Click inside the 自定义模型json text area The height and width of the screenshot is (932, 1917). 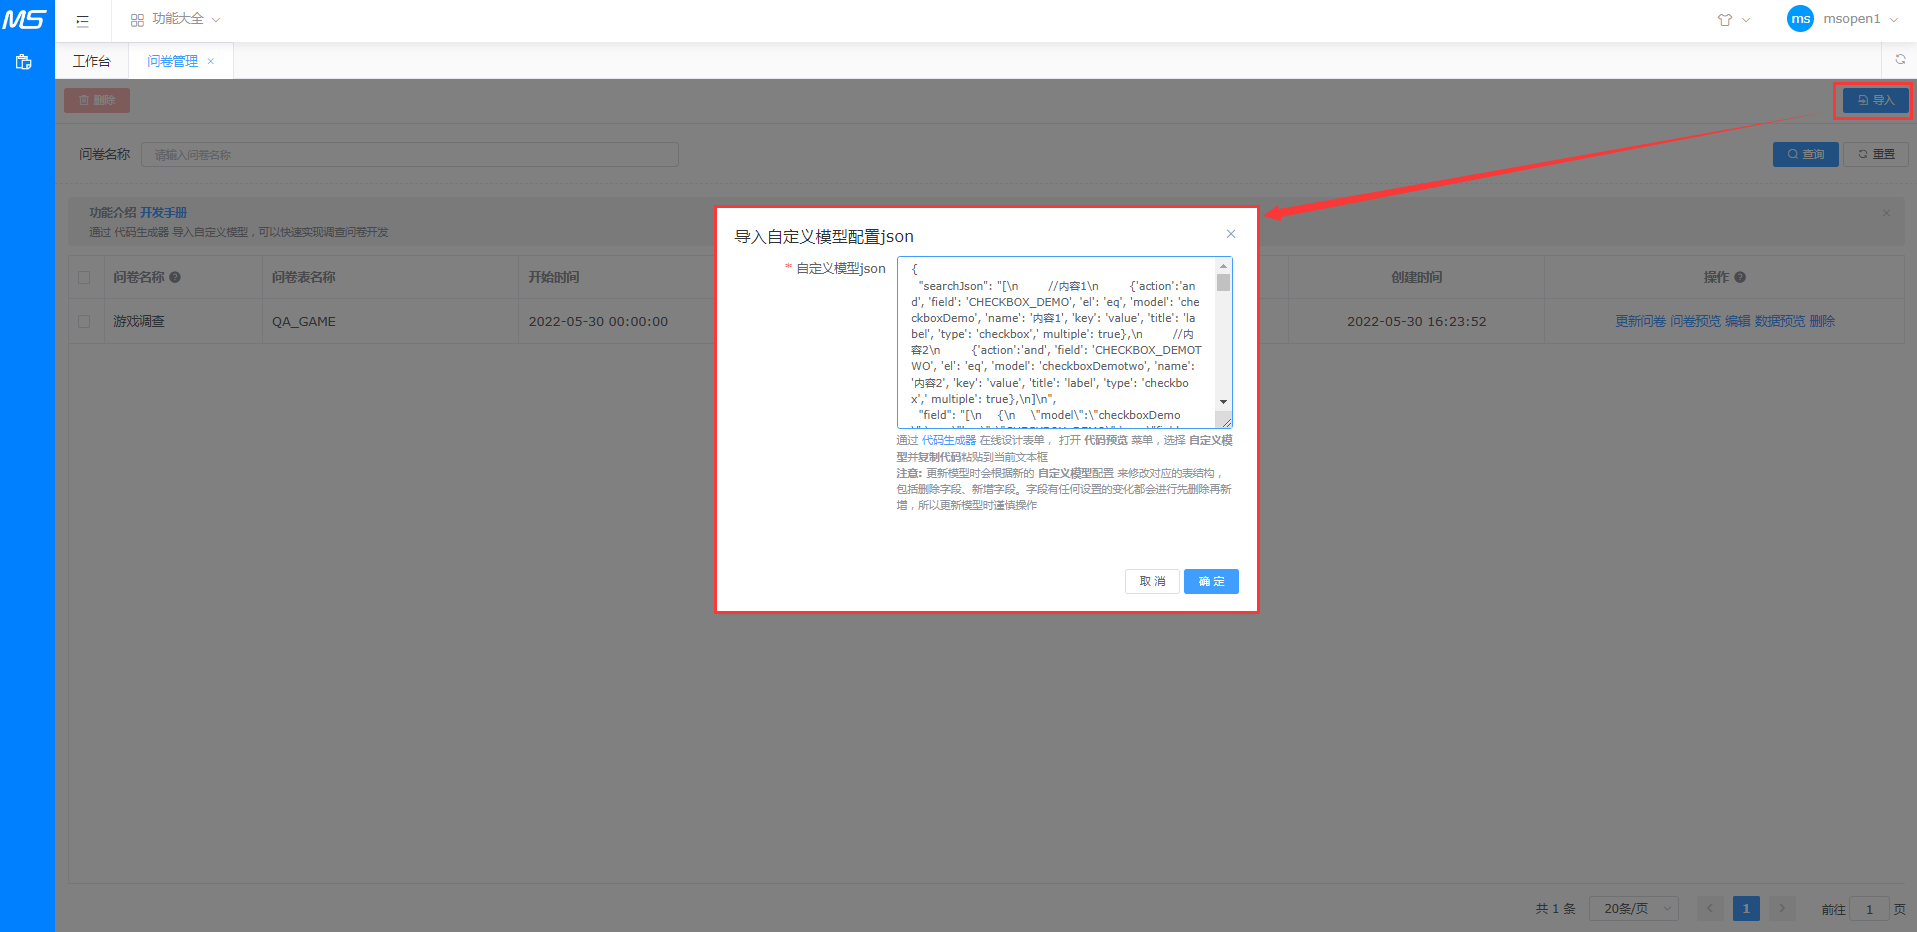tap(1055, 342)
